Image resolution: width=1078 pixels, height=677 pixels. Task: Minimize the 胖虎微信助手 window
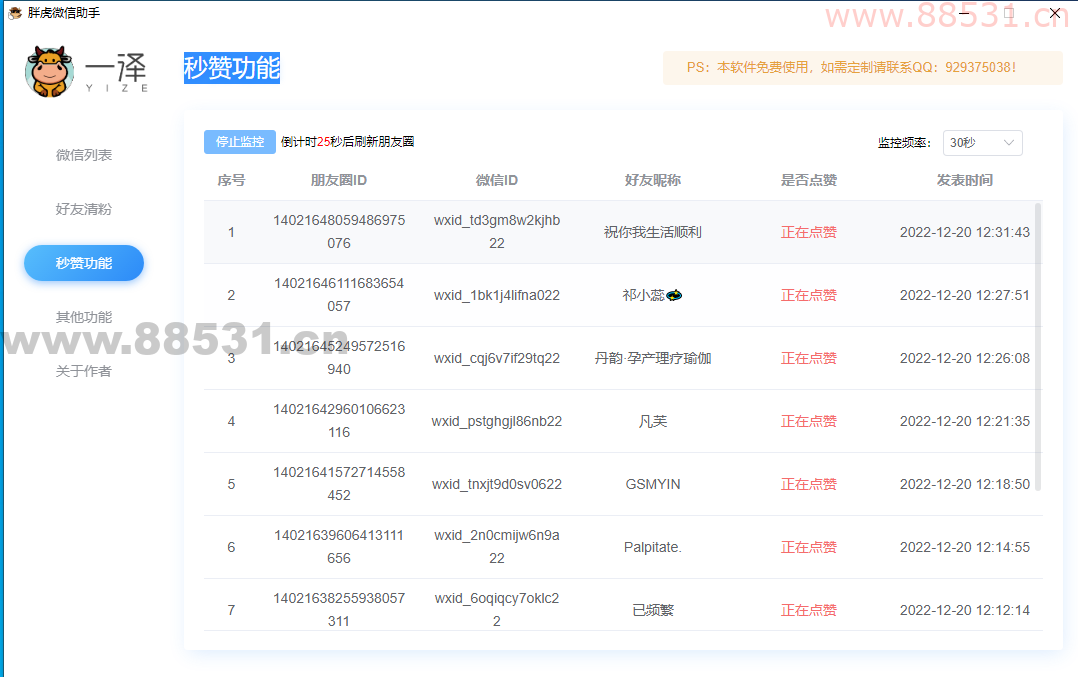coord(964,13)
